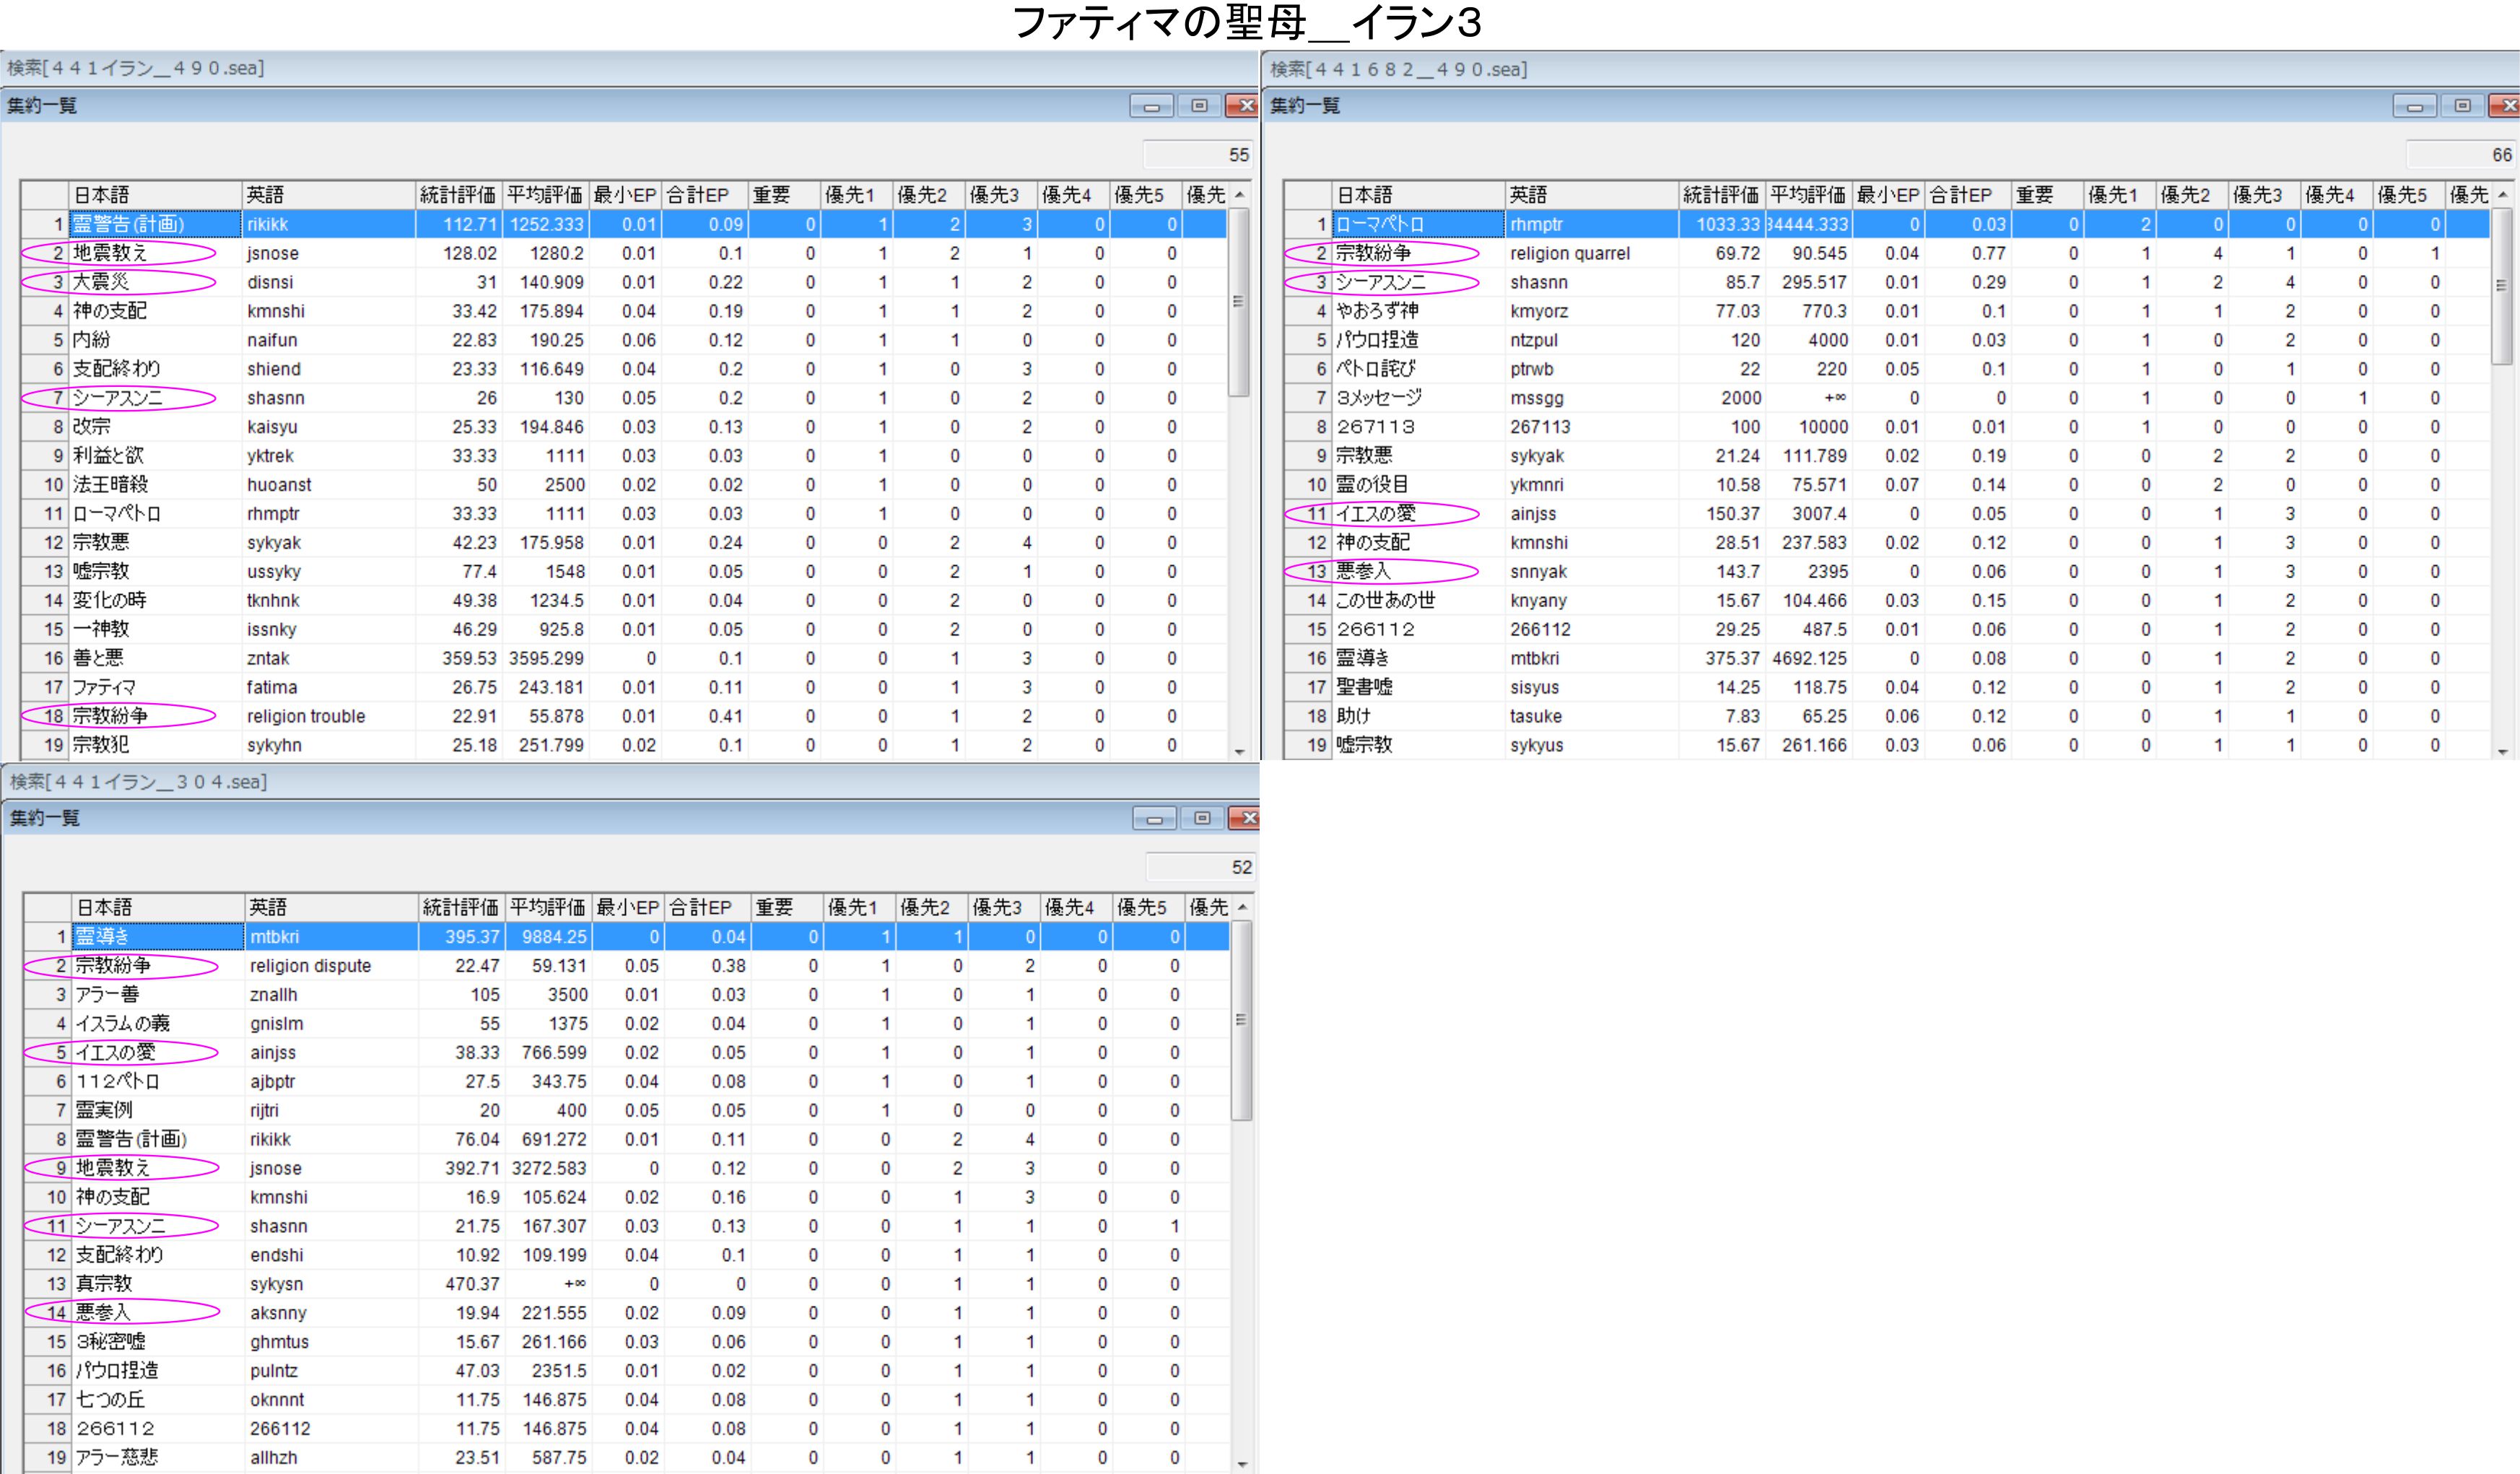
Task: Minimize the bottom 集約一覧 window
Action: tap(1154, 819)
